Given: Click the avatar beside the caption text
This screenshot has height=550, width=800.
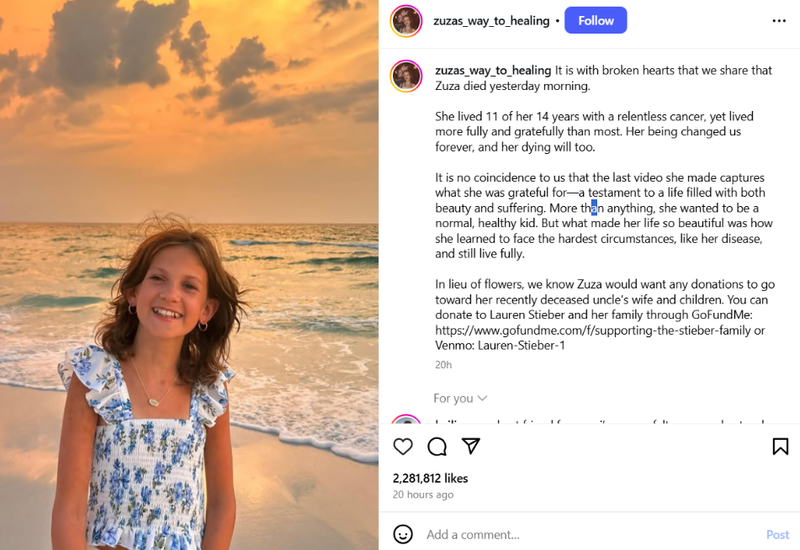Looking at the screenshot, I should tap(407, 76).
